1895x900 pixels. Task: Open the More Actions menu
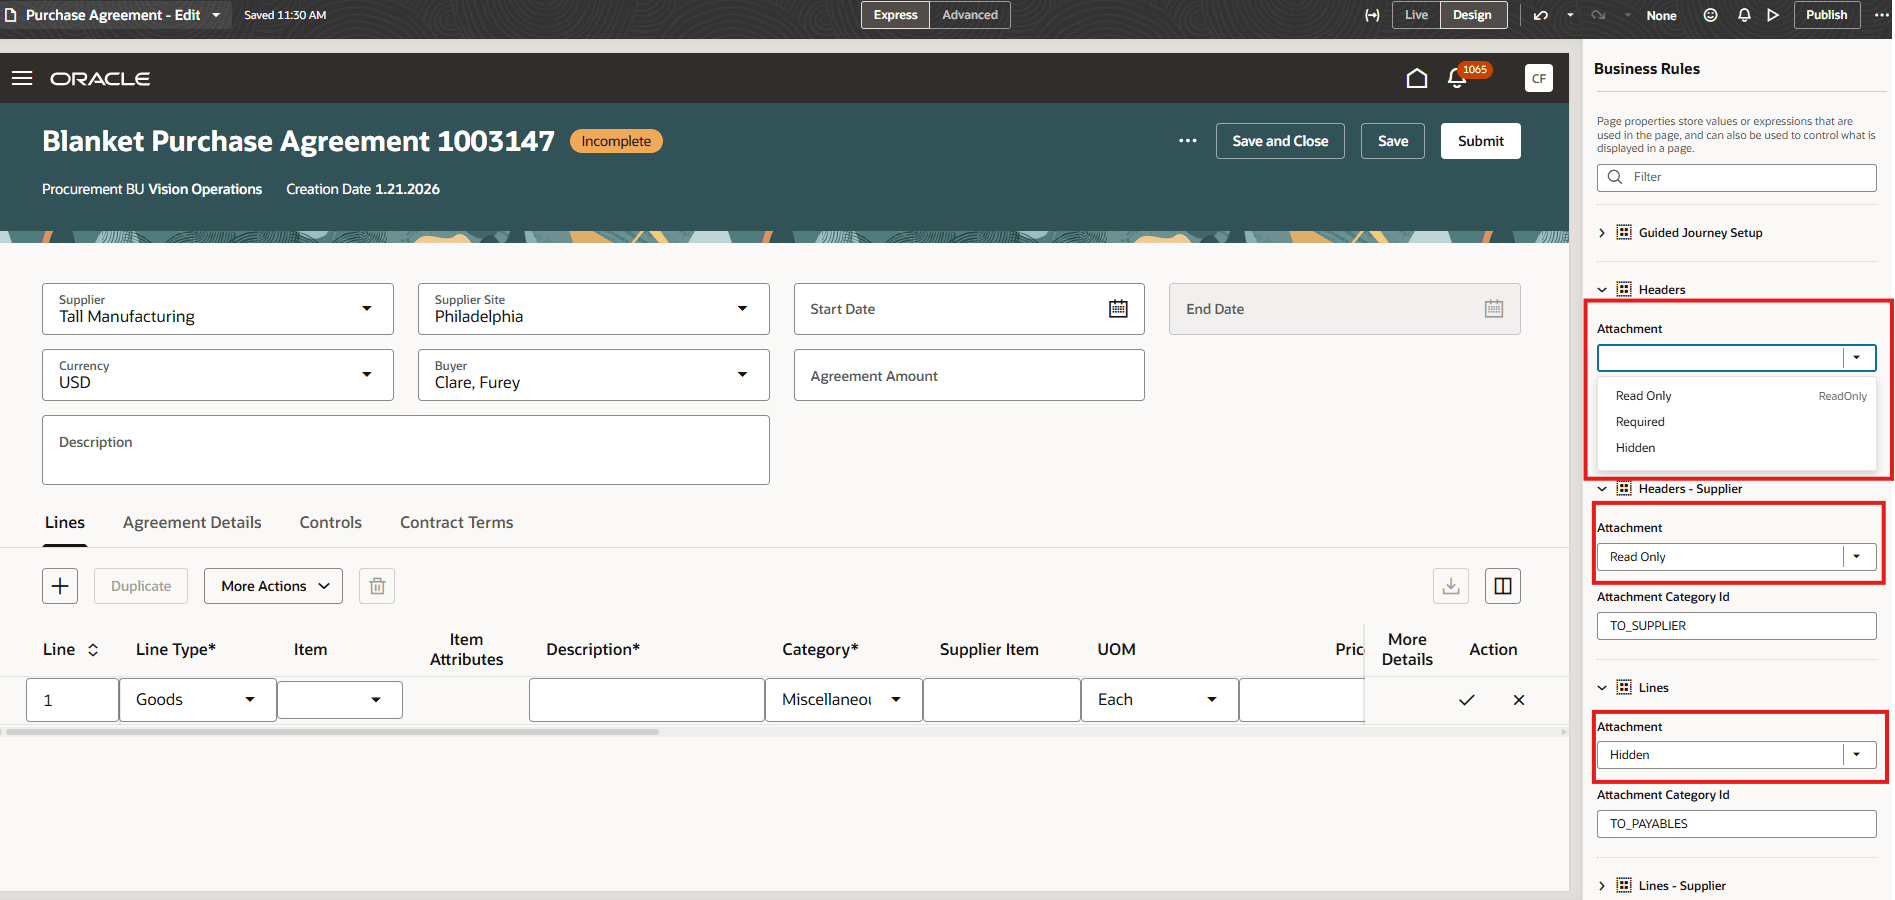click(272, 586)
